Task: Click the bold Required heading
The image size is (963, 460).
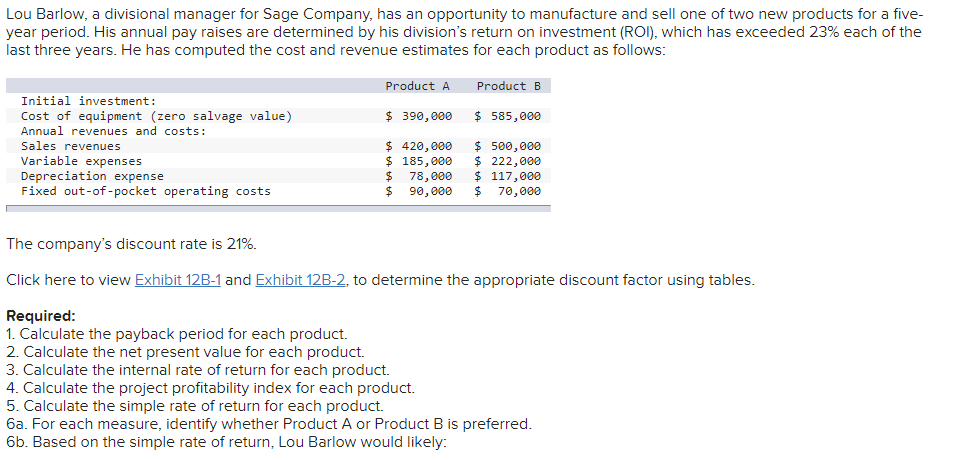Action: tap(41, 316)
